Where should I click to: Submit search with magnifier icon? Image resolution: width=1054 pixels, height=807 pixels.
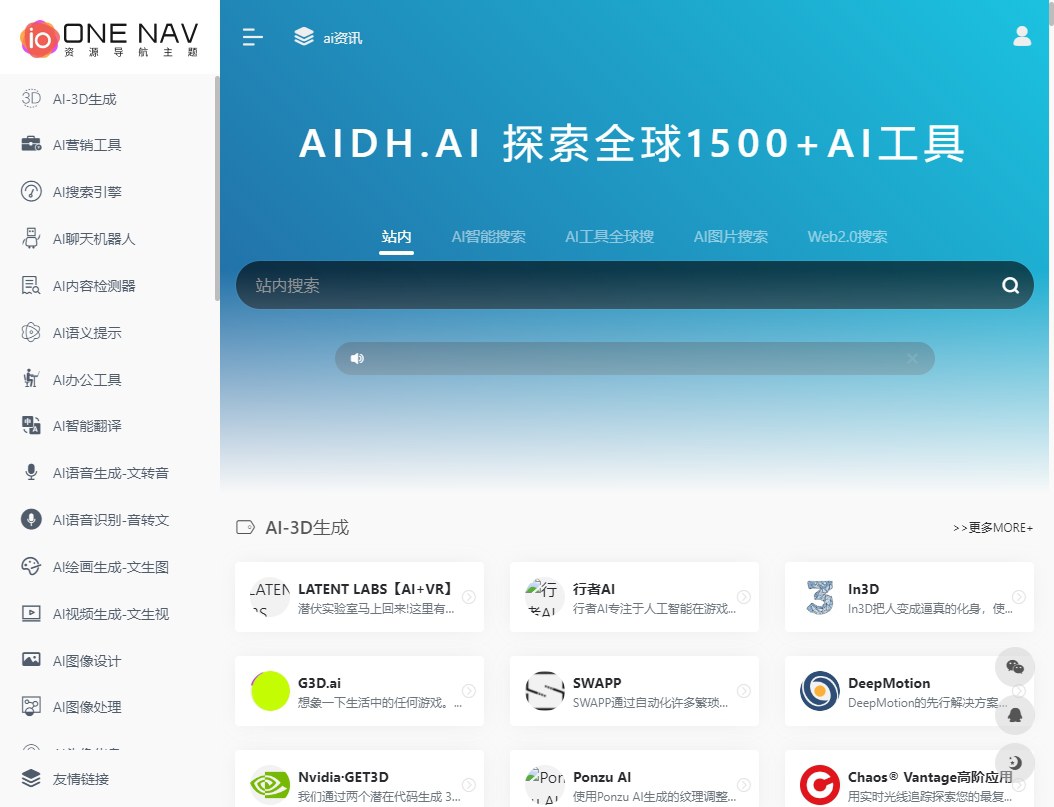click(x=1010, y=286)
